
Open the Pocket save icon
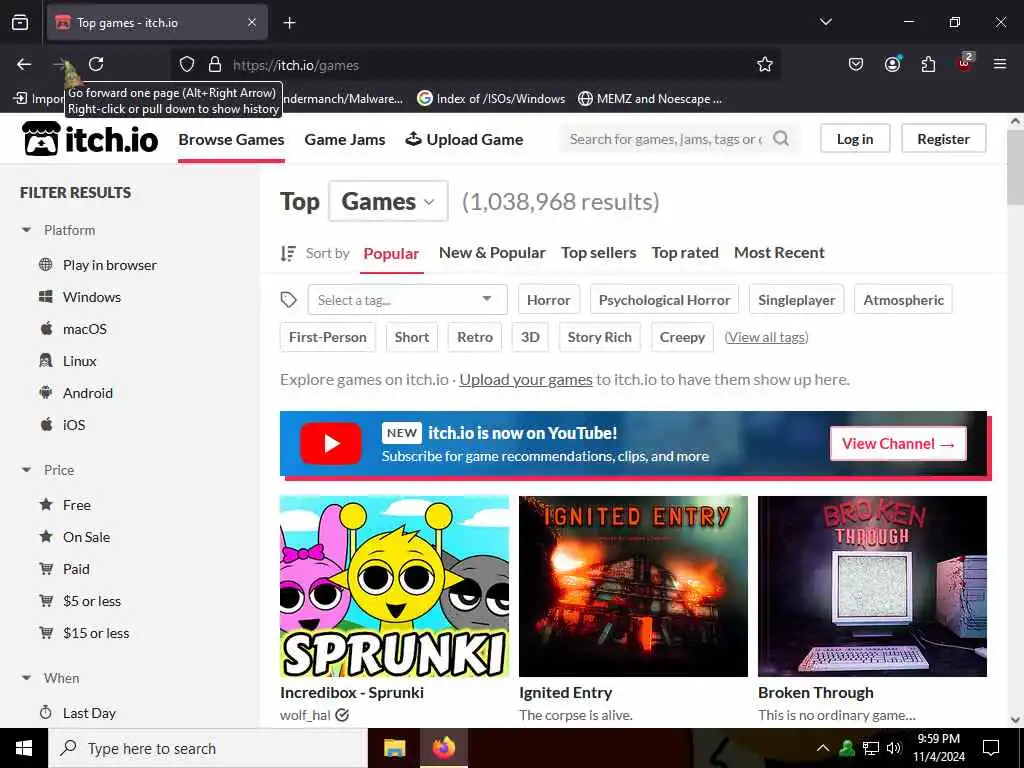point(856,64)
